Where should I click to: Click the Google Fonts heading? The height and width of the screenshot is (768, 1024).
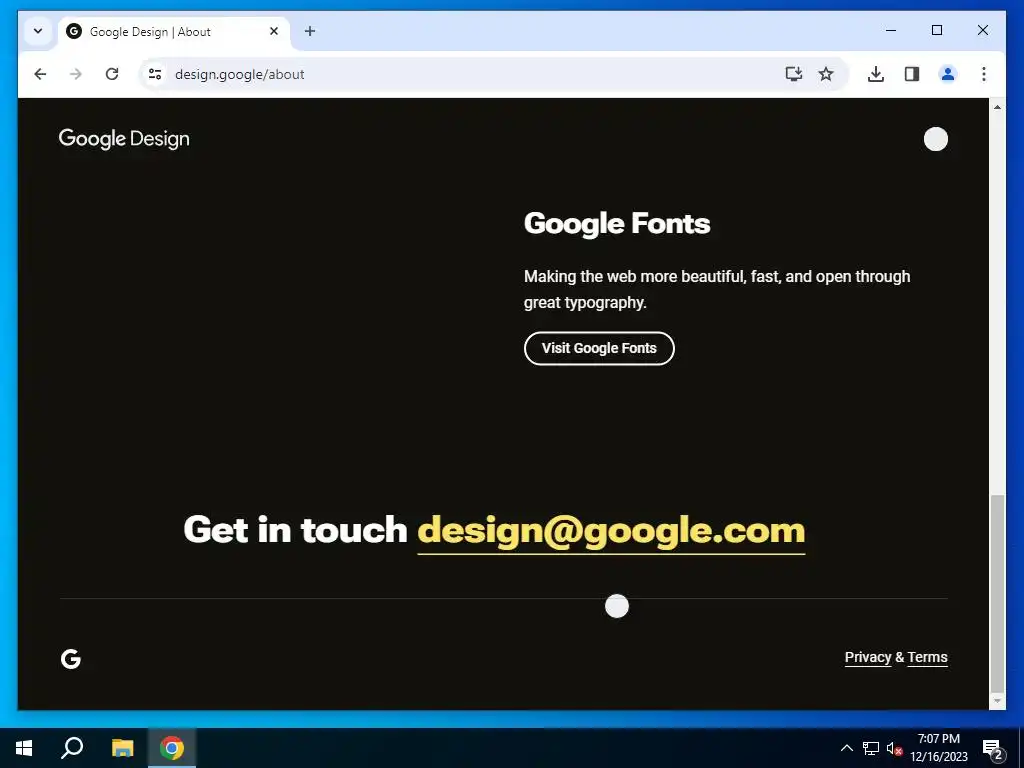(617, 223)
